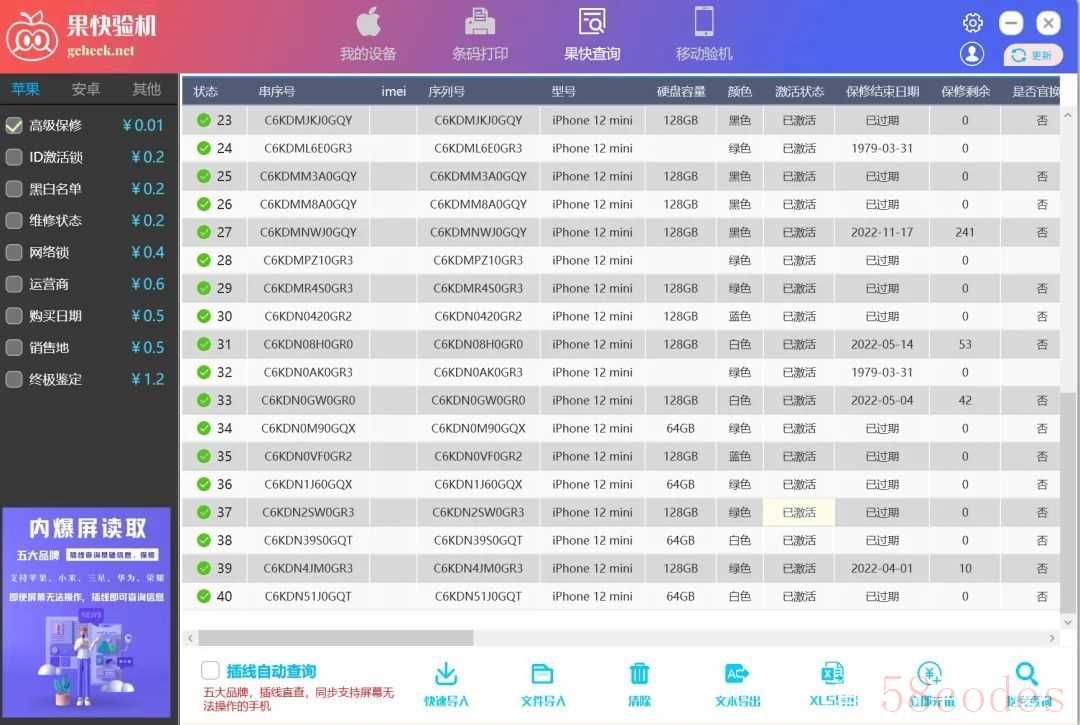
Task: Click green status icon on row 33
Action: click(x=204, y=399)
